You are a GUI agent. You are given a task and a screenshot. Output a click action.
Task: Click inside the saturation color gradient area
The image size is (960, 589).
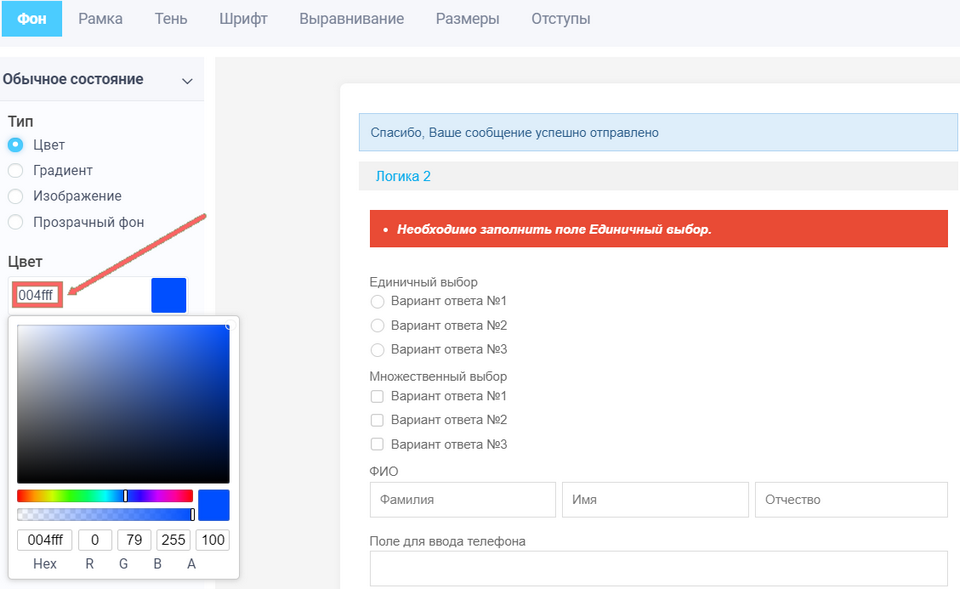click(123, 403)
